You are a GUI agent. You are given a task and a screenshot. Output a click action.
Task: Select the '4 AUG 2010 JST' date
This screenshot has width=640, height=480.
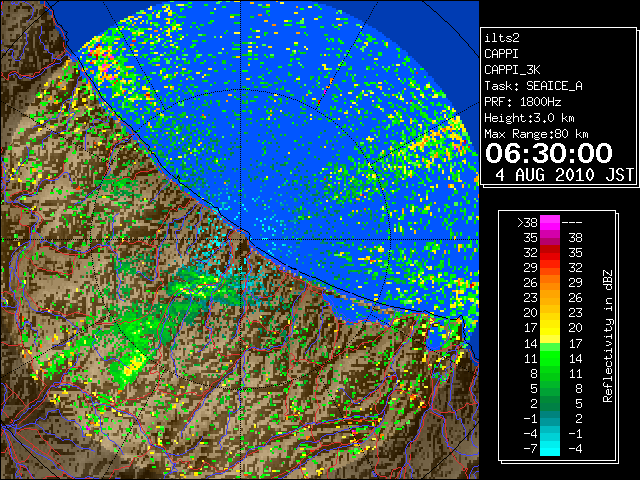coord(564,175)
